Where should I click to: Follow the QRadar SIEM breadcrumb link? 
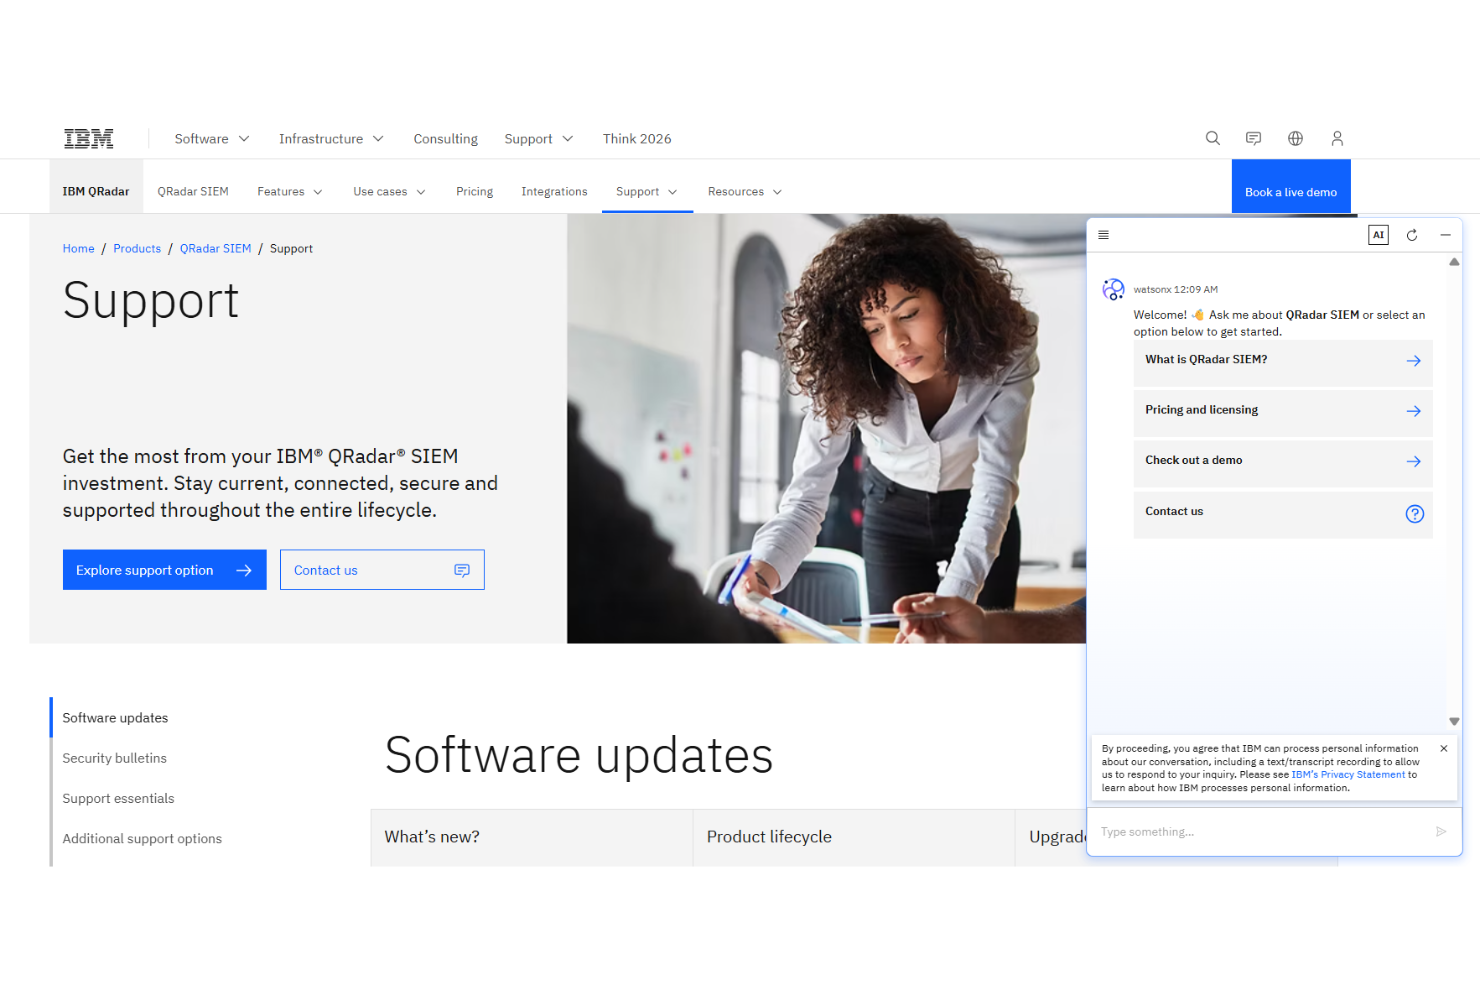point(216,249)
